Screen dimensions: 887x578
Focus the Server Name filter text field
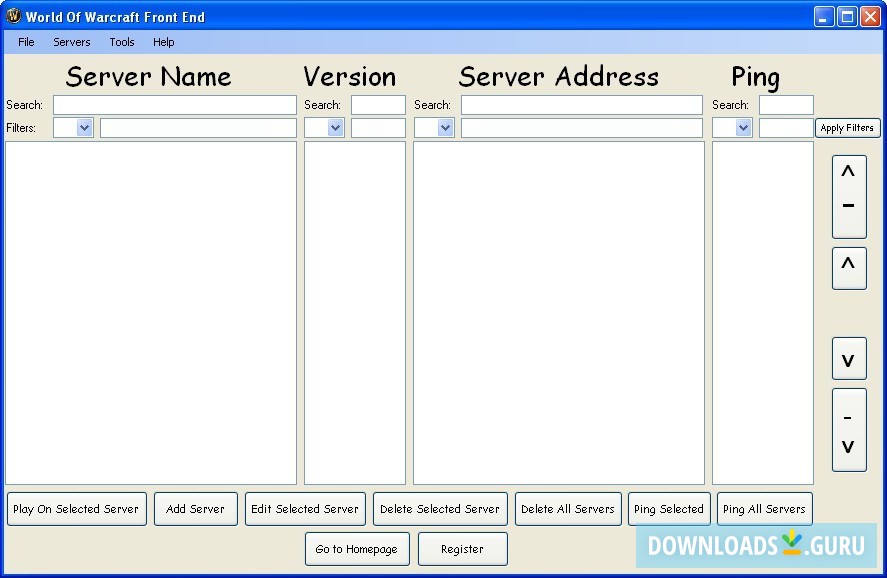(198, 128)
